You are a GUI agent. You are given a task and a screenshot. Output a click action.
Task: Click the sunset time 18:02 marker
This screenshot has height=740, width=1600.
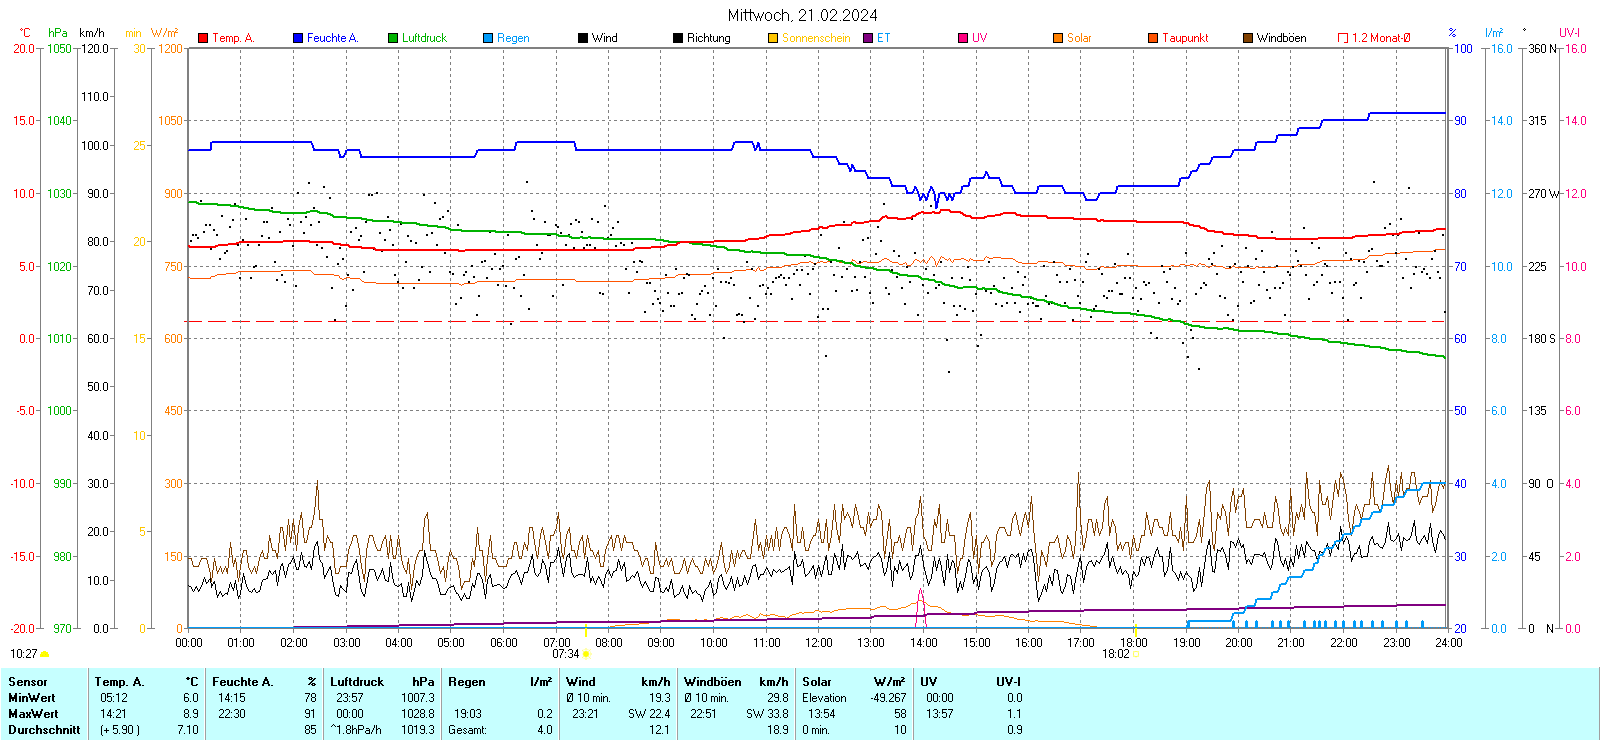pyautogui.click(x=1136, y=654)
